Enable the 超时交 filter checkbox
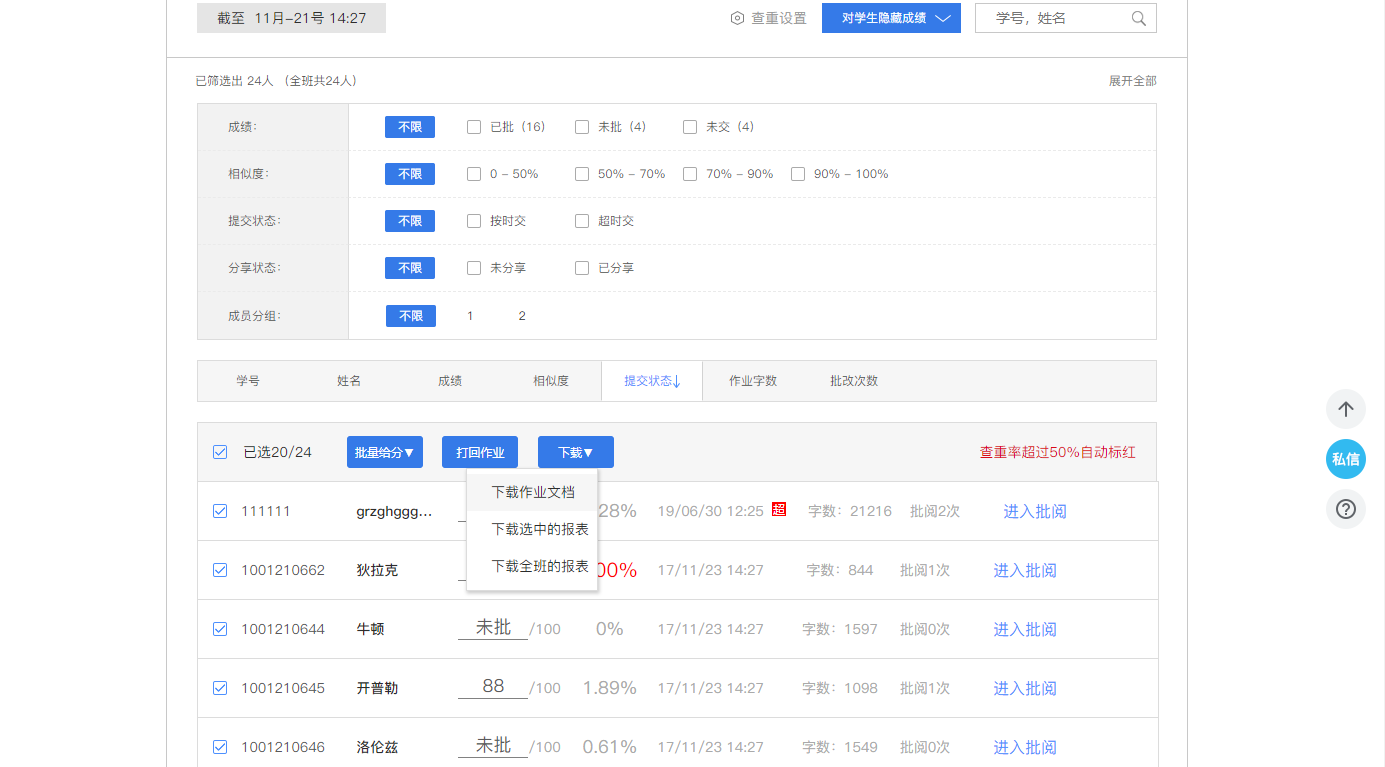This screenshot has width=1385, height=767. (x=582, y=221)
